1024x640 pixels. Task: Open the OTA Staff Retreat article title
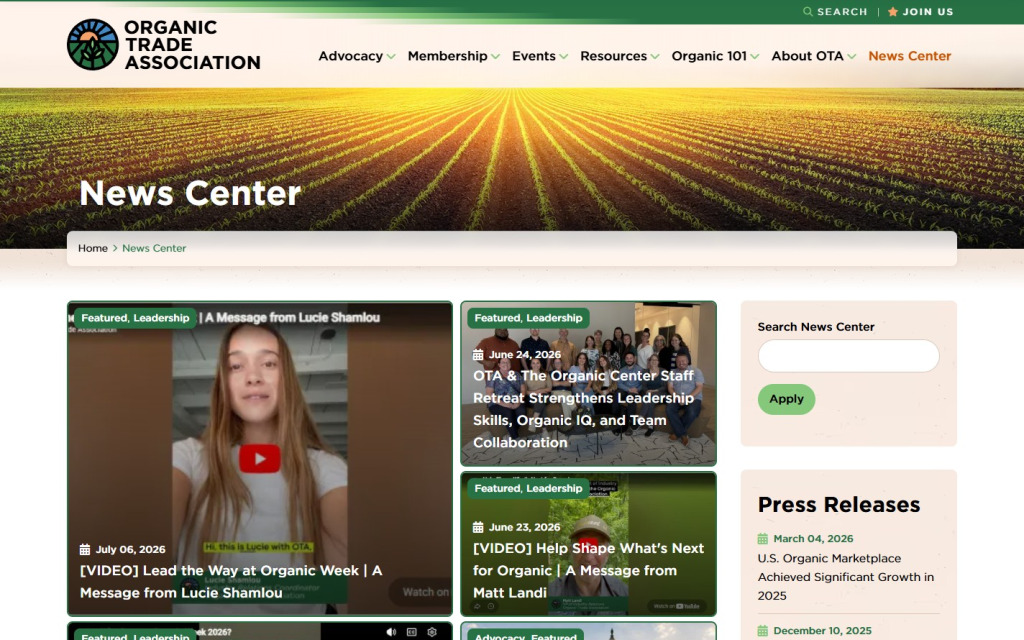[583, 409]
